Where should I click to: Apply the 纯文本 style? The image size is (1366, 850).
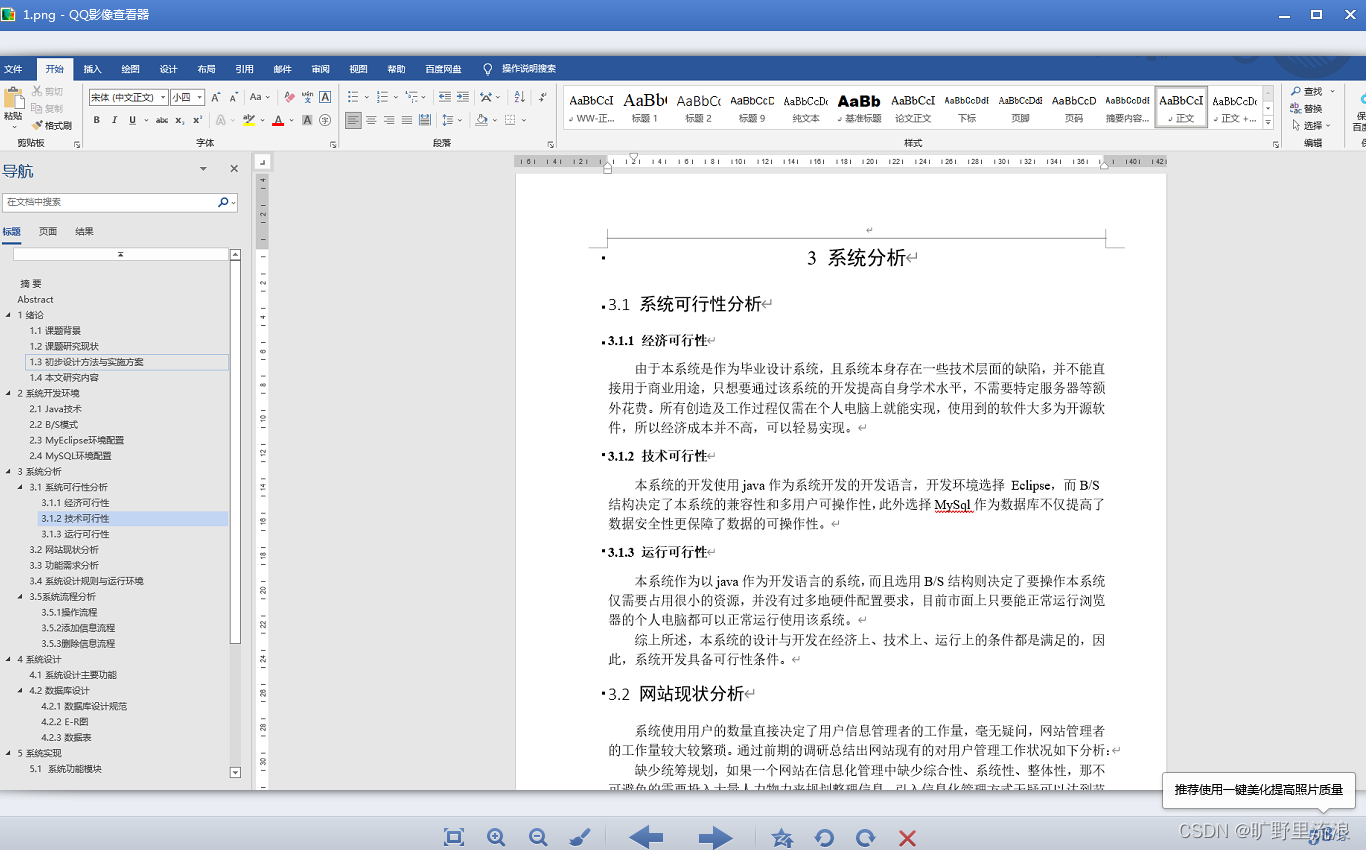click(x=805, y=107)
